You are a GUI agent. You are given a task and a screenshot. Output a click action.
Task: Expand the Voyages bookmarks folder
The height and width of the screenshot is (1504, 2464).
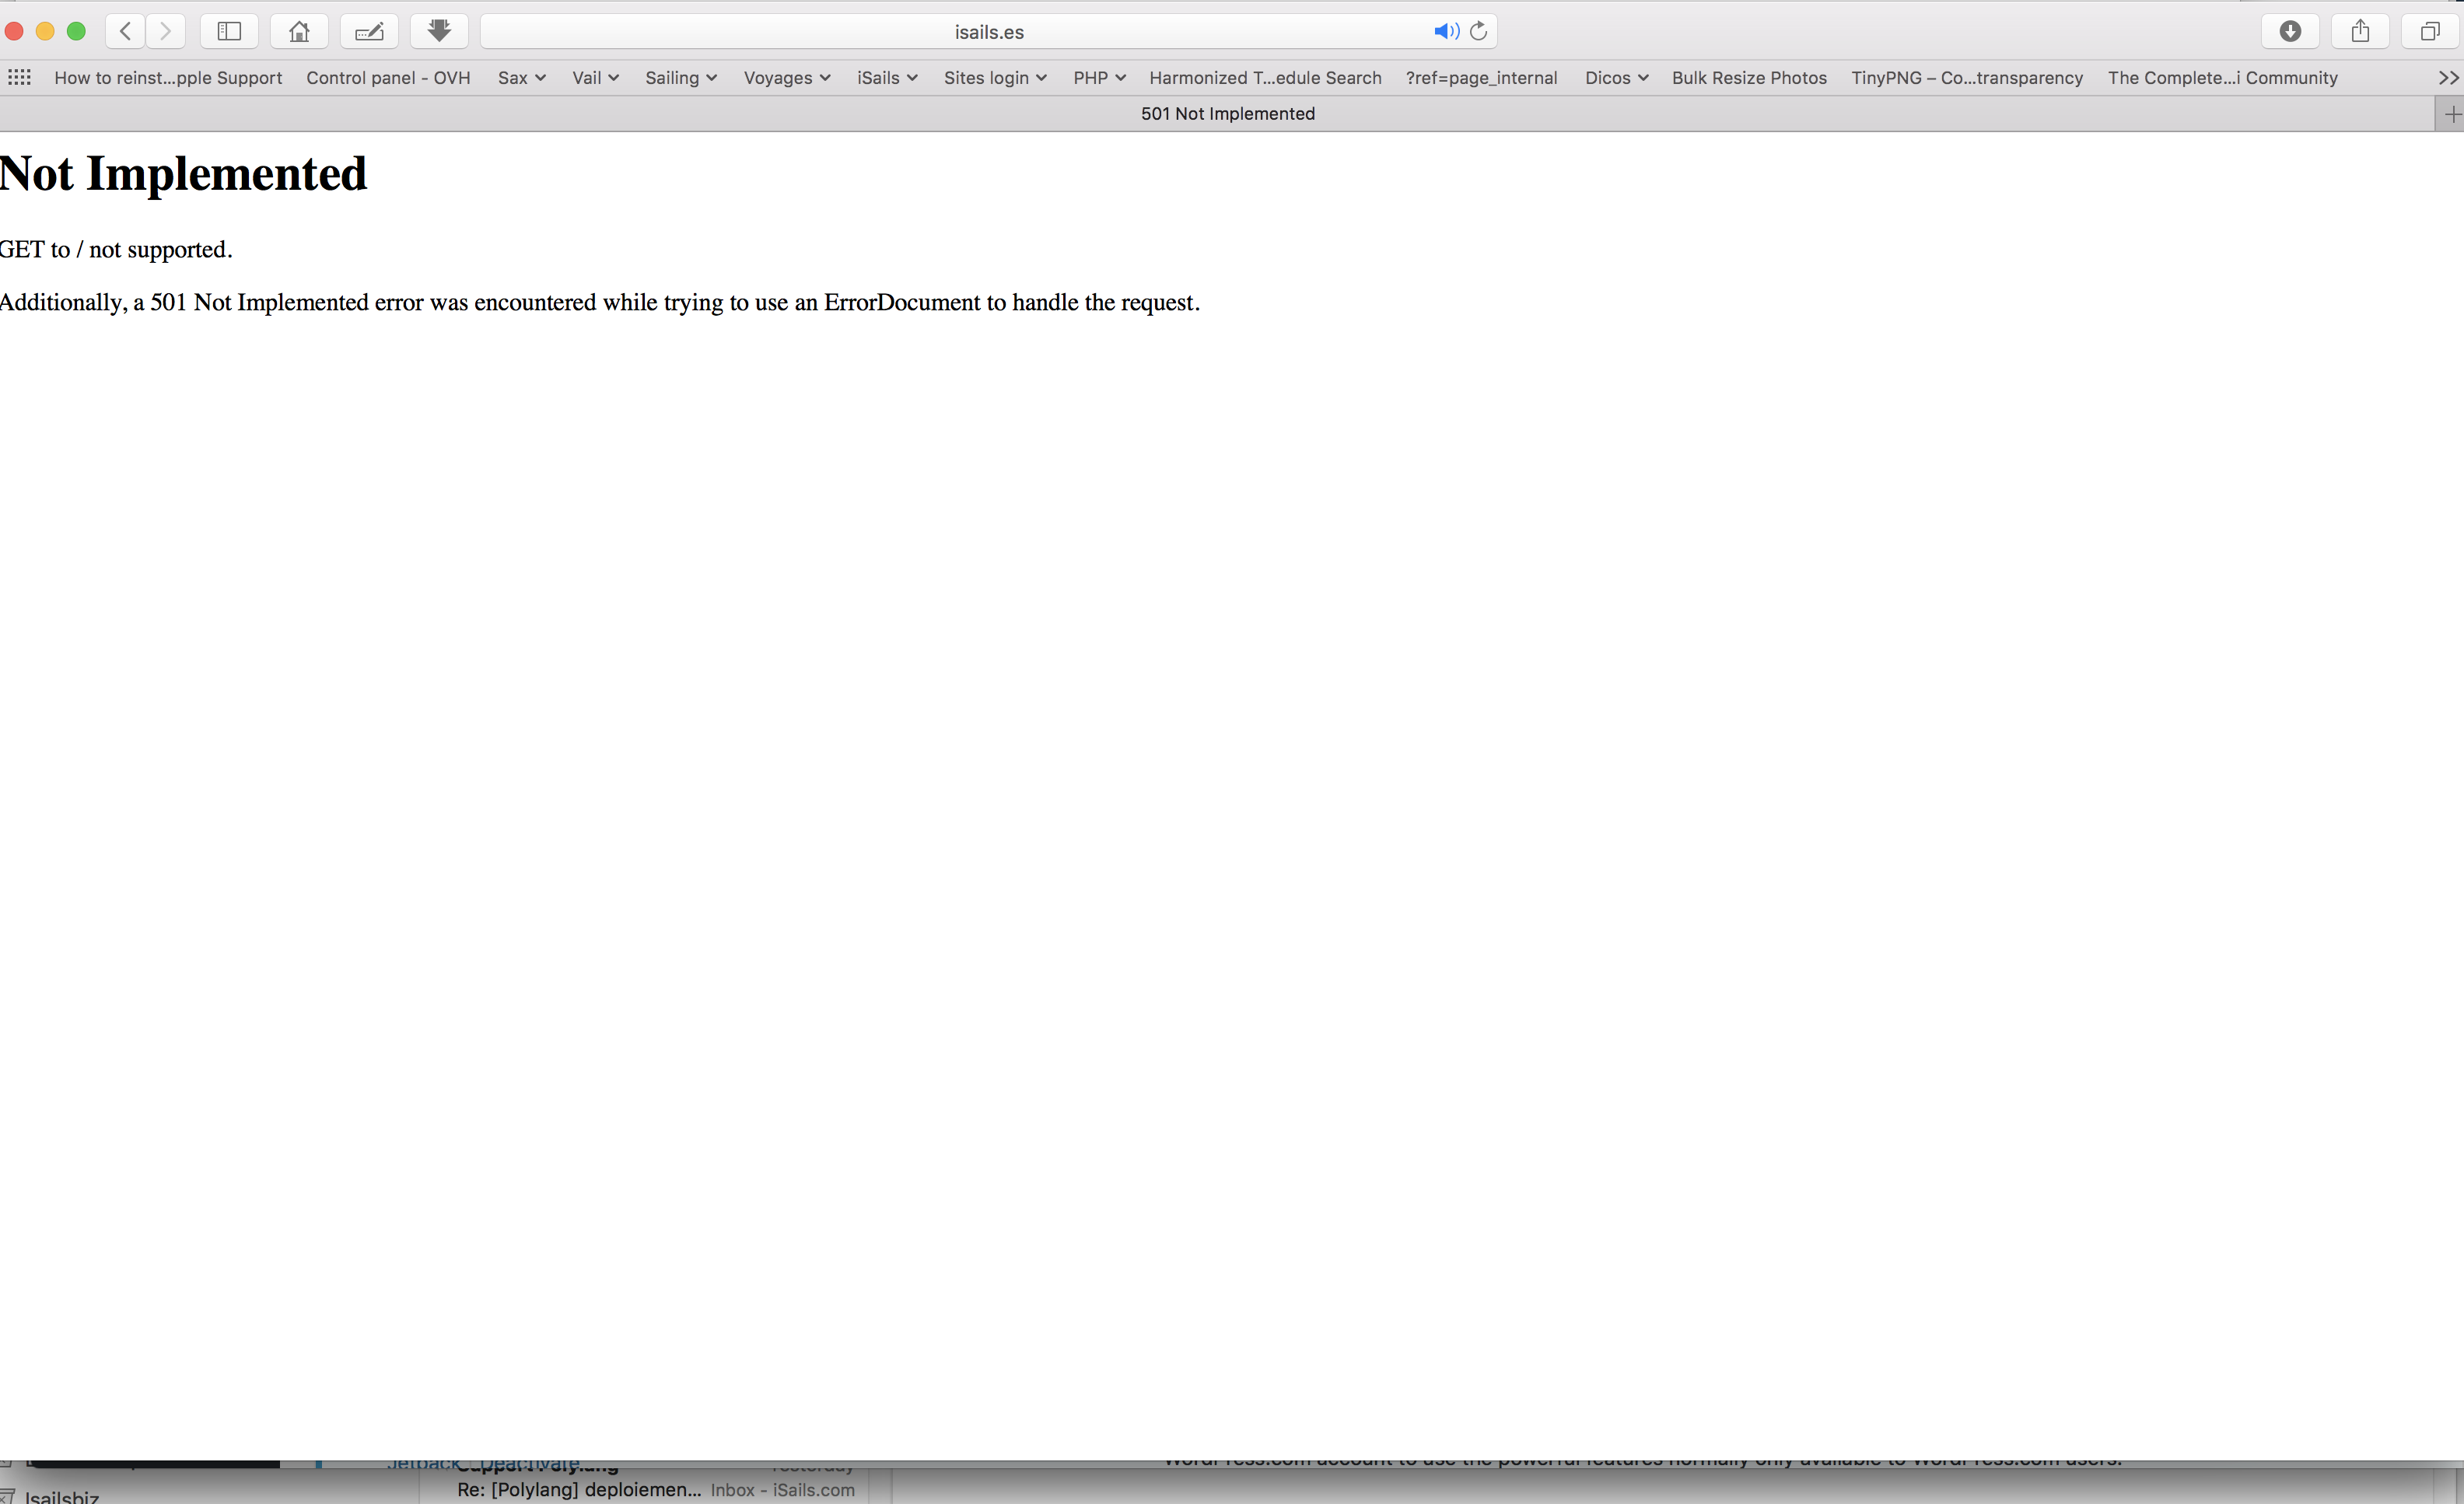787,78
